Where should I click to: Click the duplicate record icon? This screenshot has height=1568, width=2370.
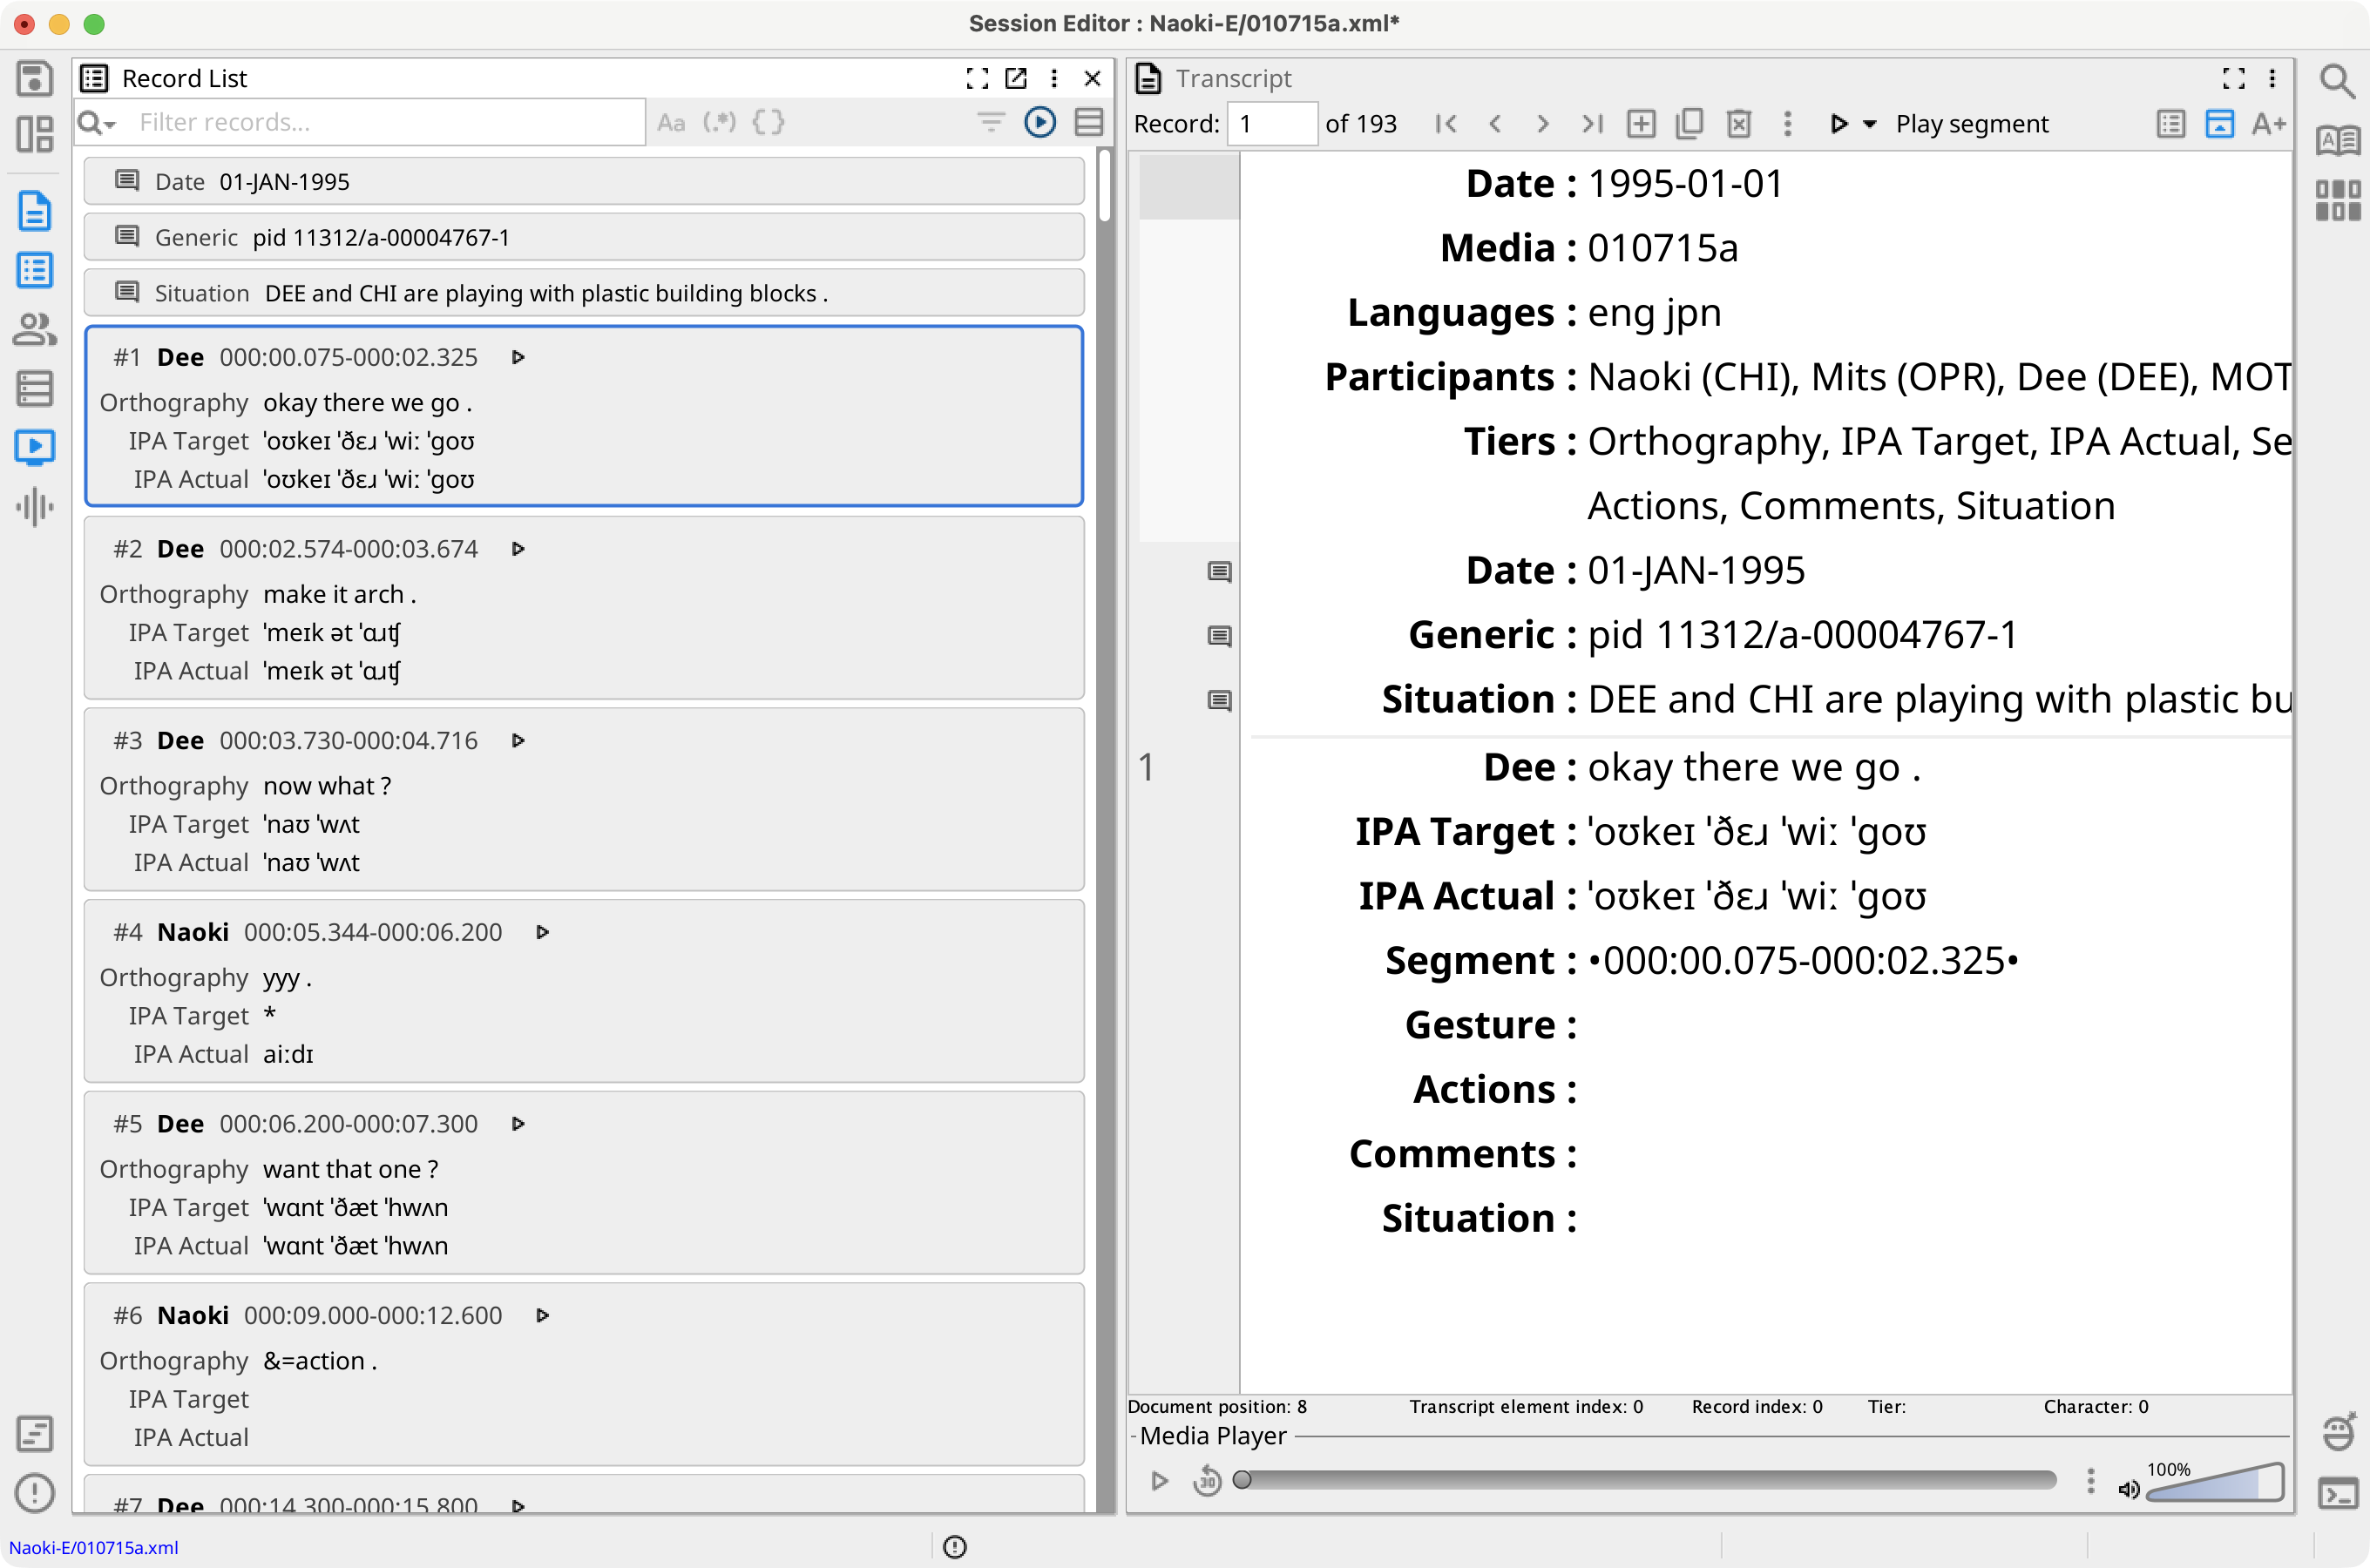[1690, 124]
